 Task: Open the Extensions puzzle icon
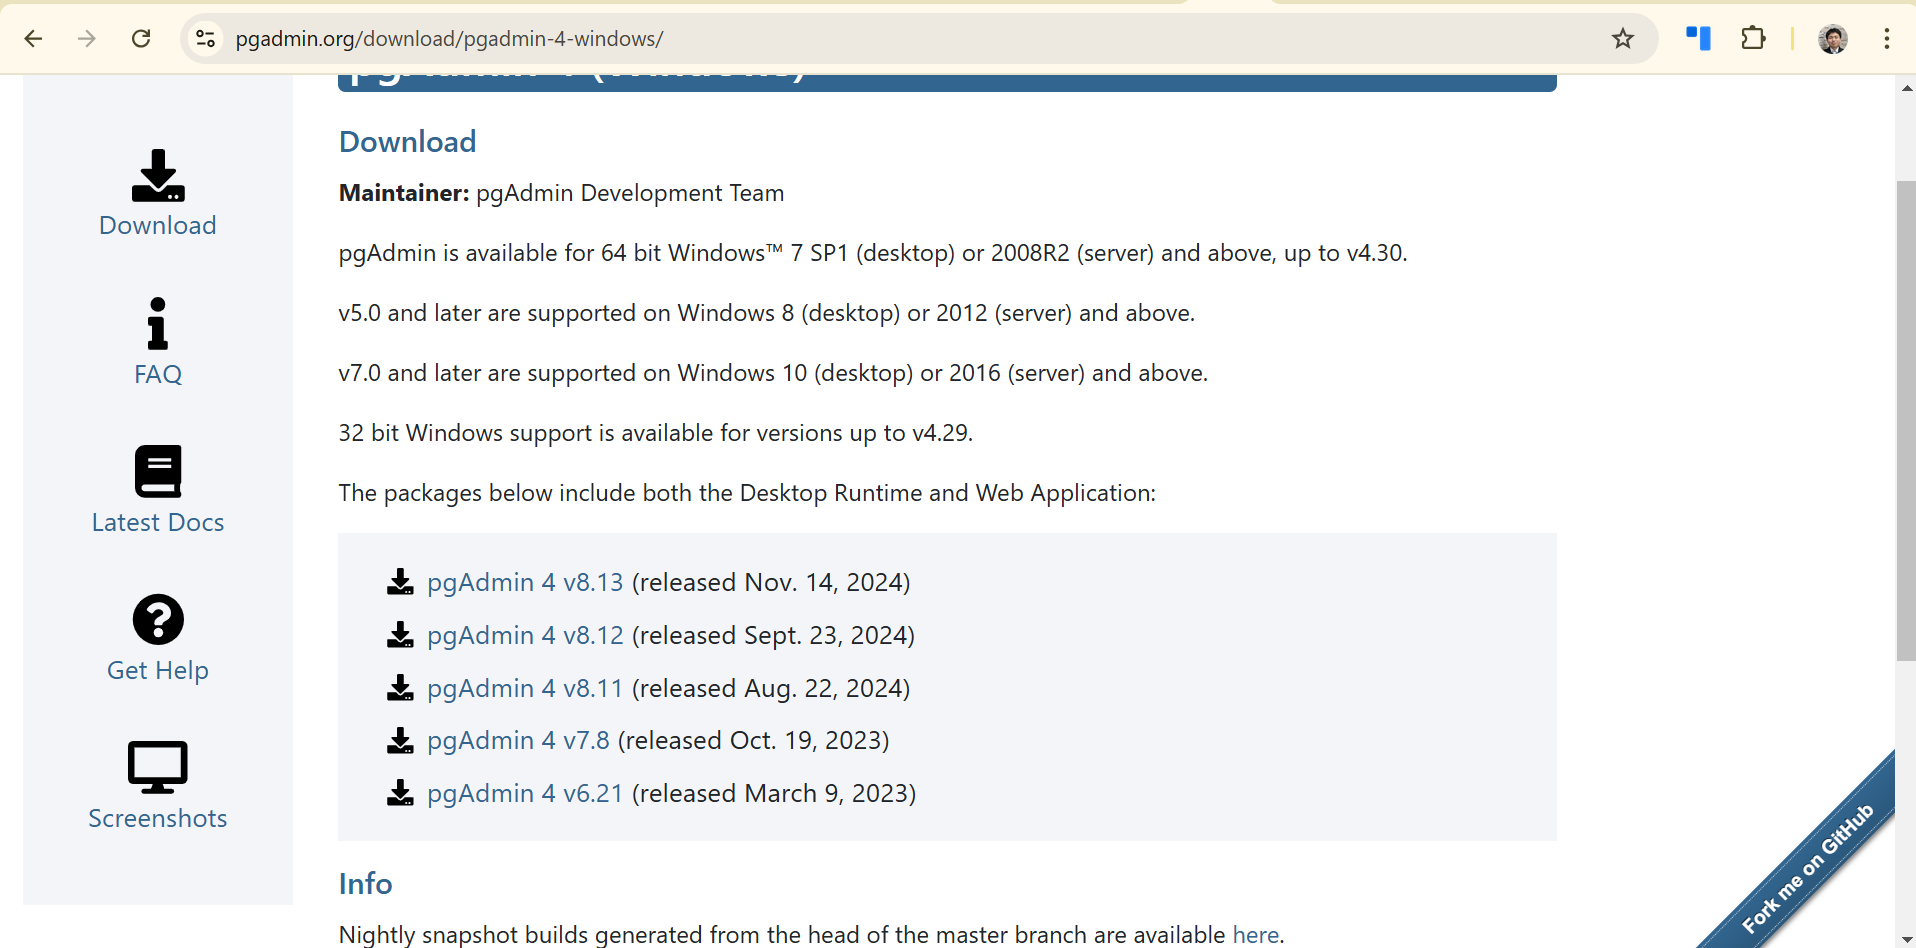tap(1753, 39)
